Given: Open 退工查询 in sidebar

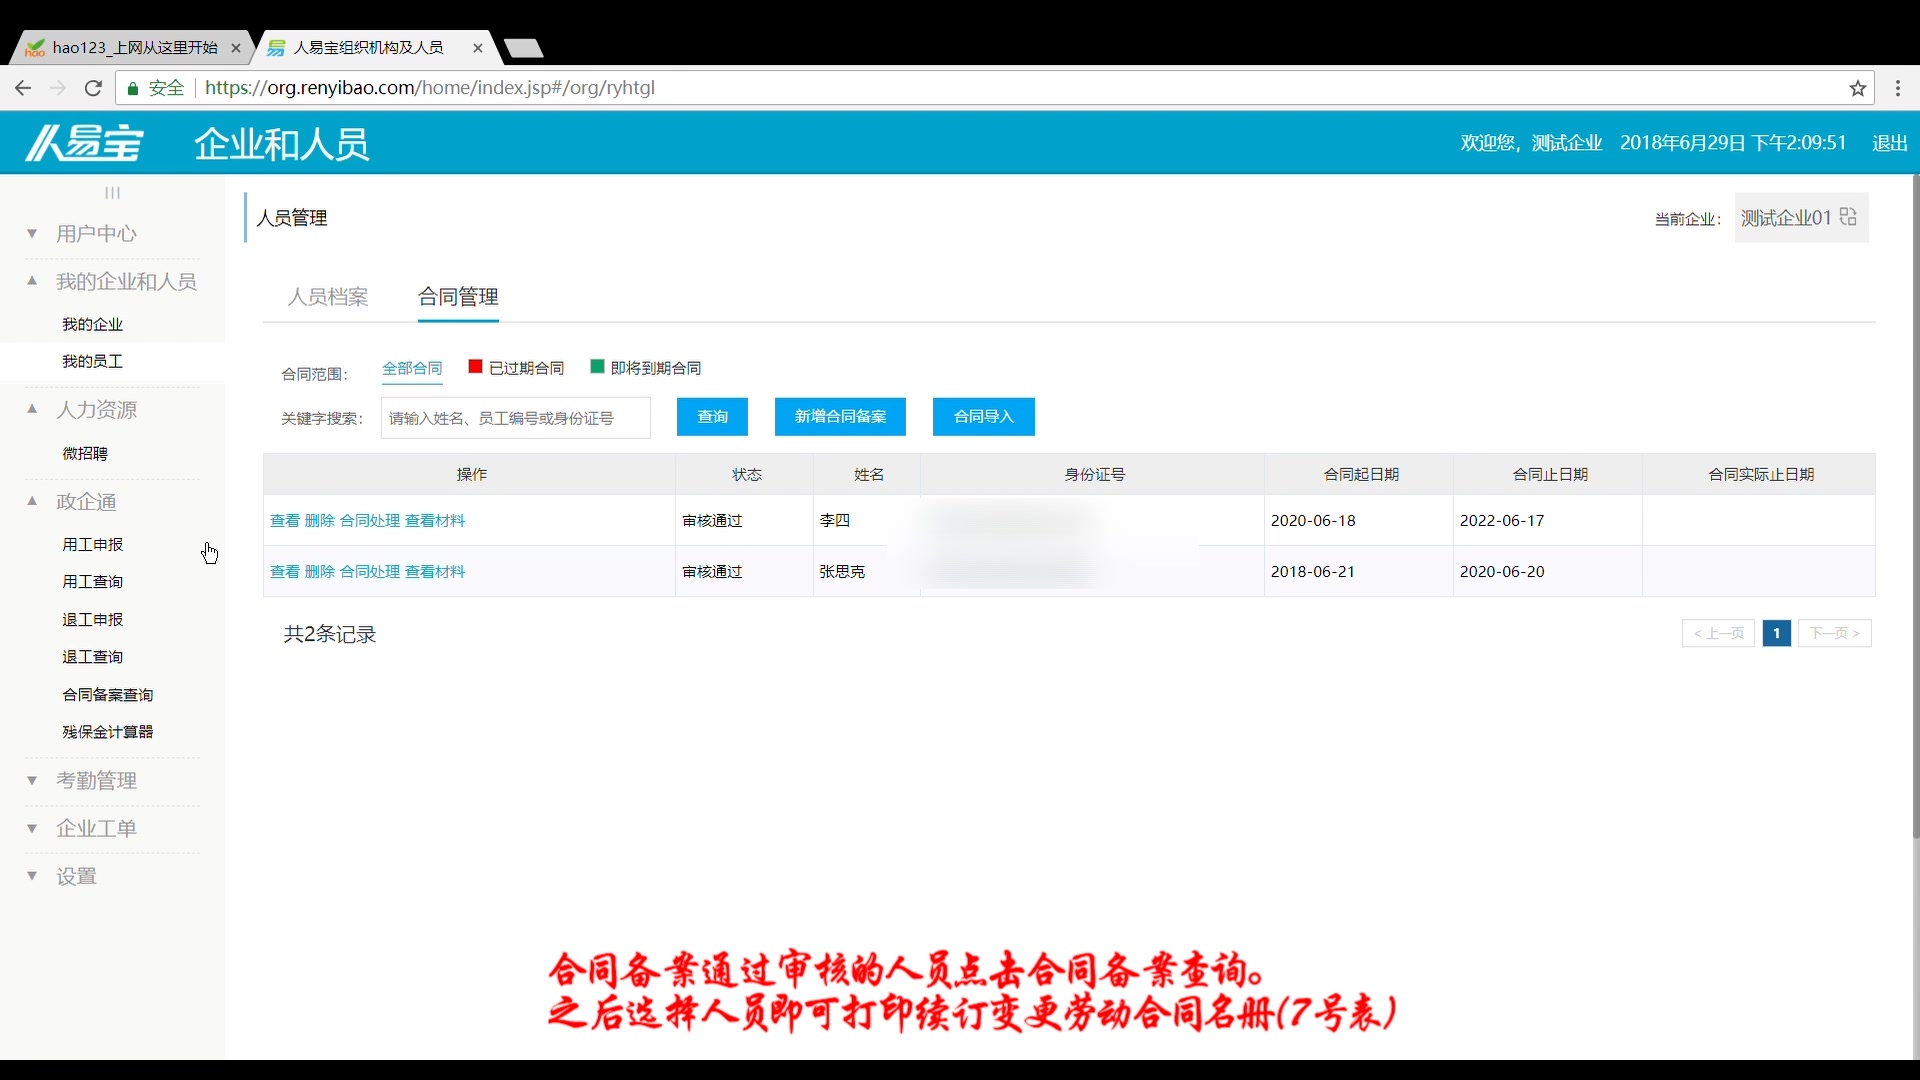Looking at the screenshot, I should point(92,656).
